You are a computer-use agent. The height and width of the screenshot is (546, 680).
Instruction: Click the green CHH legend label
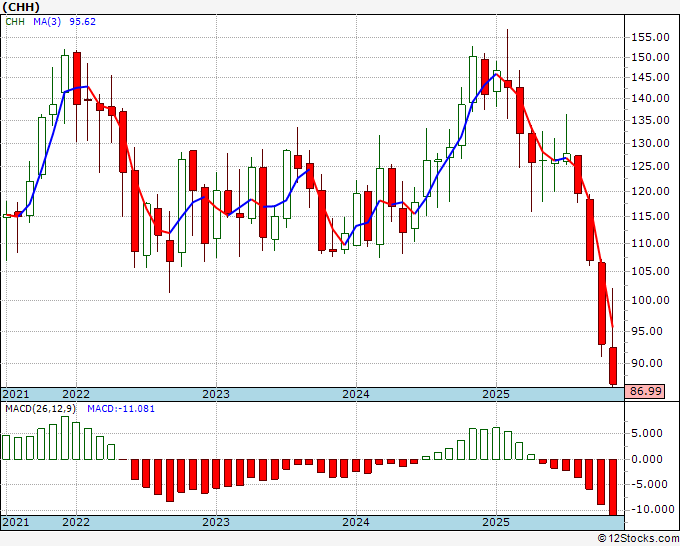point(15,22)
